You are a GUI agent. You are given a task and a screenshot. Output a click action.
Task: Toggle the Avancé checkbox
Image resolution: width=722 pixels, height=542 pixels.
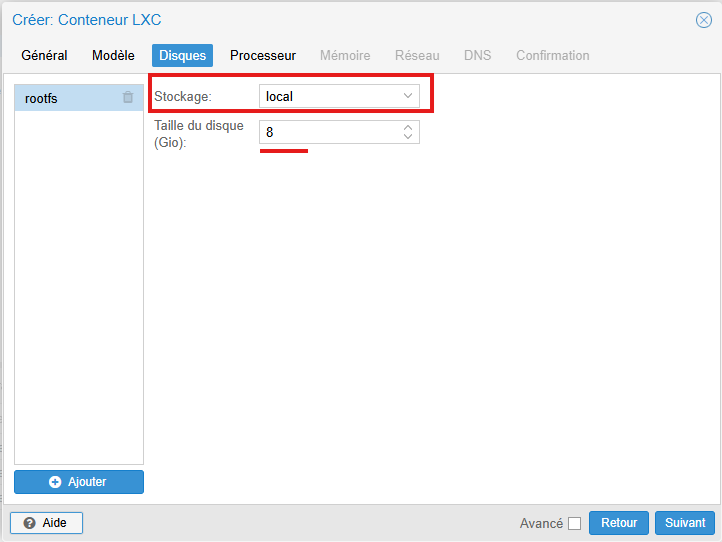(x=574, y=524)
